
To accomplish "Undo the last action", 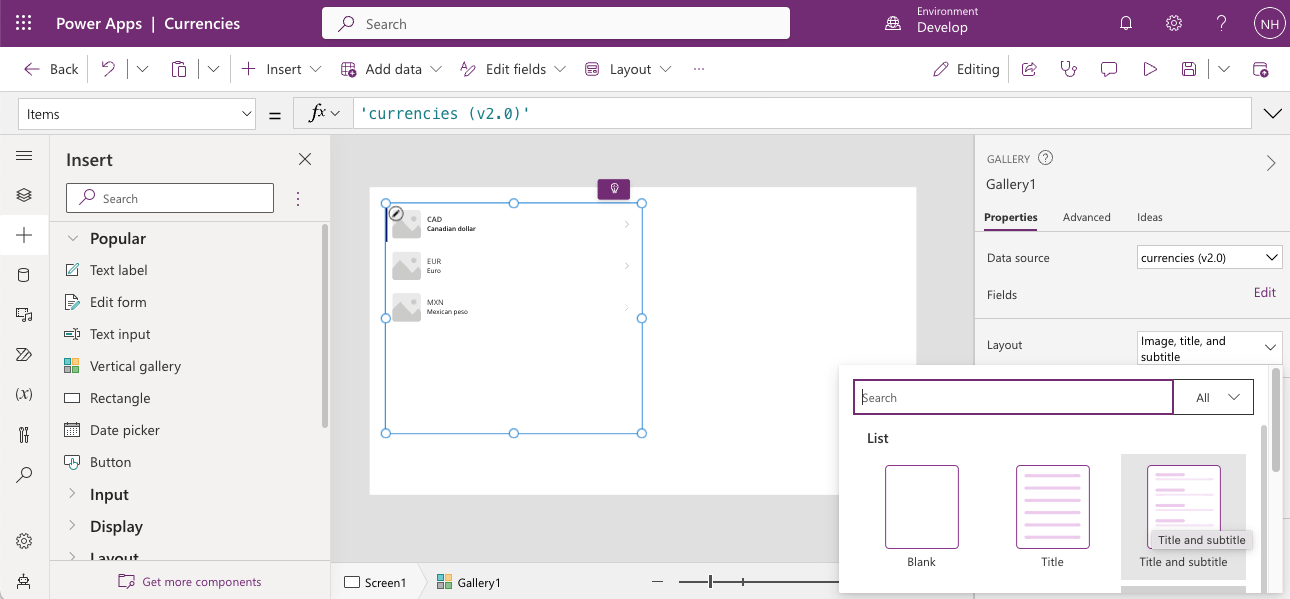I will pyautogui.click(x=108, y=69).
